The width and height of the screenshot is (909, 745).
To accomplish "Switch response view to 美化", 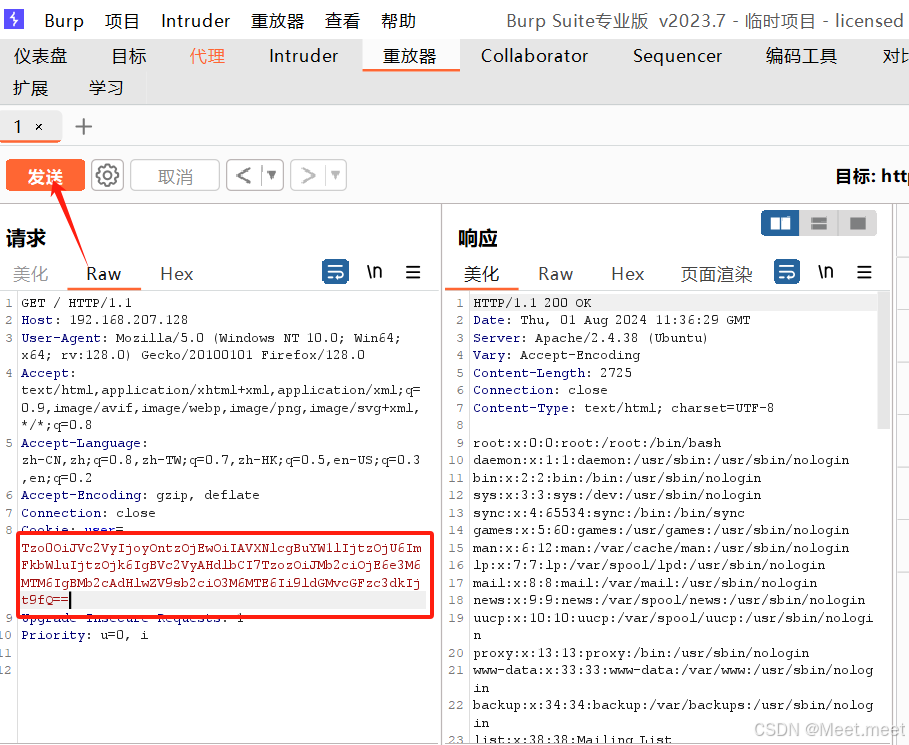I will [481, 274].
